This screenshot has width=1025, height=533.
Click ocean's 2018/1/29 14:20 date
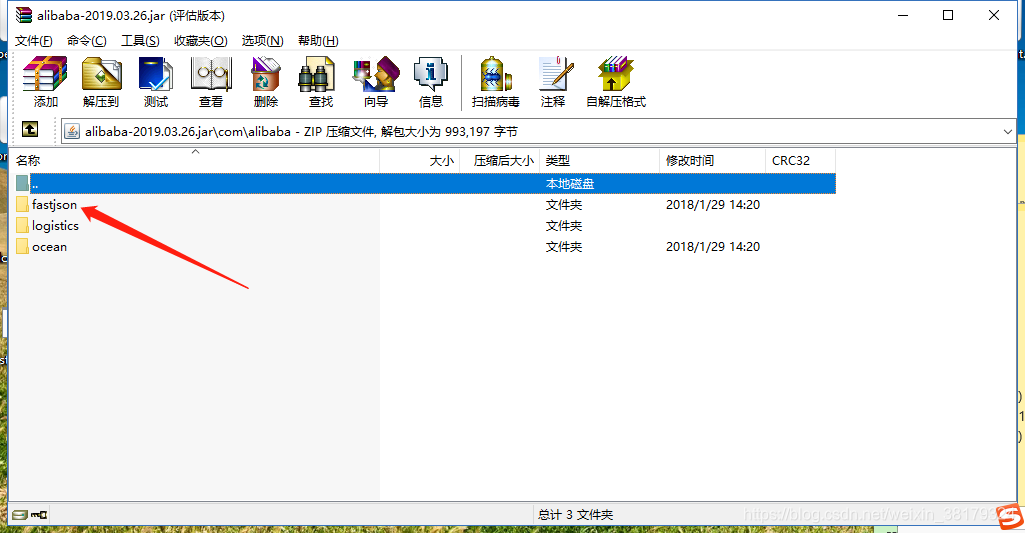click(713, 247)
